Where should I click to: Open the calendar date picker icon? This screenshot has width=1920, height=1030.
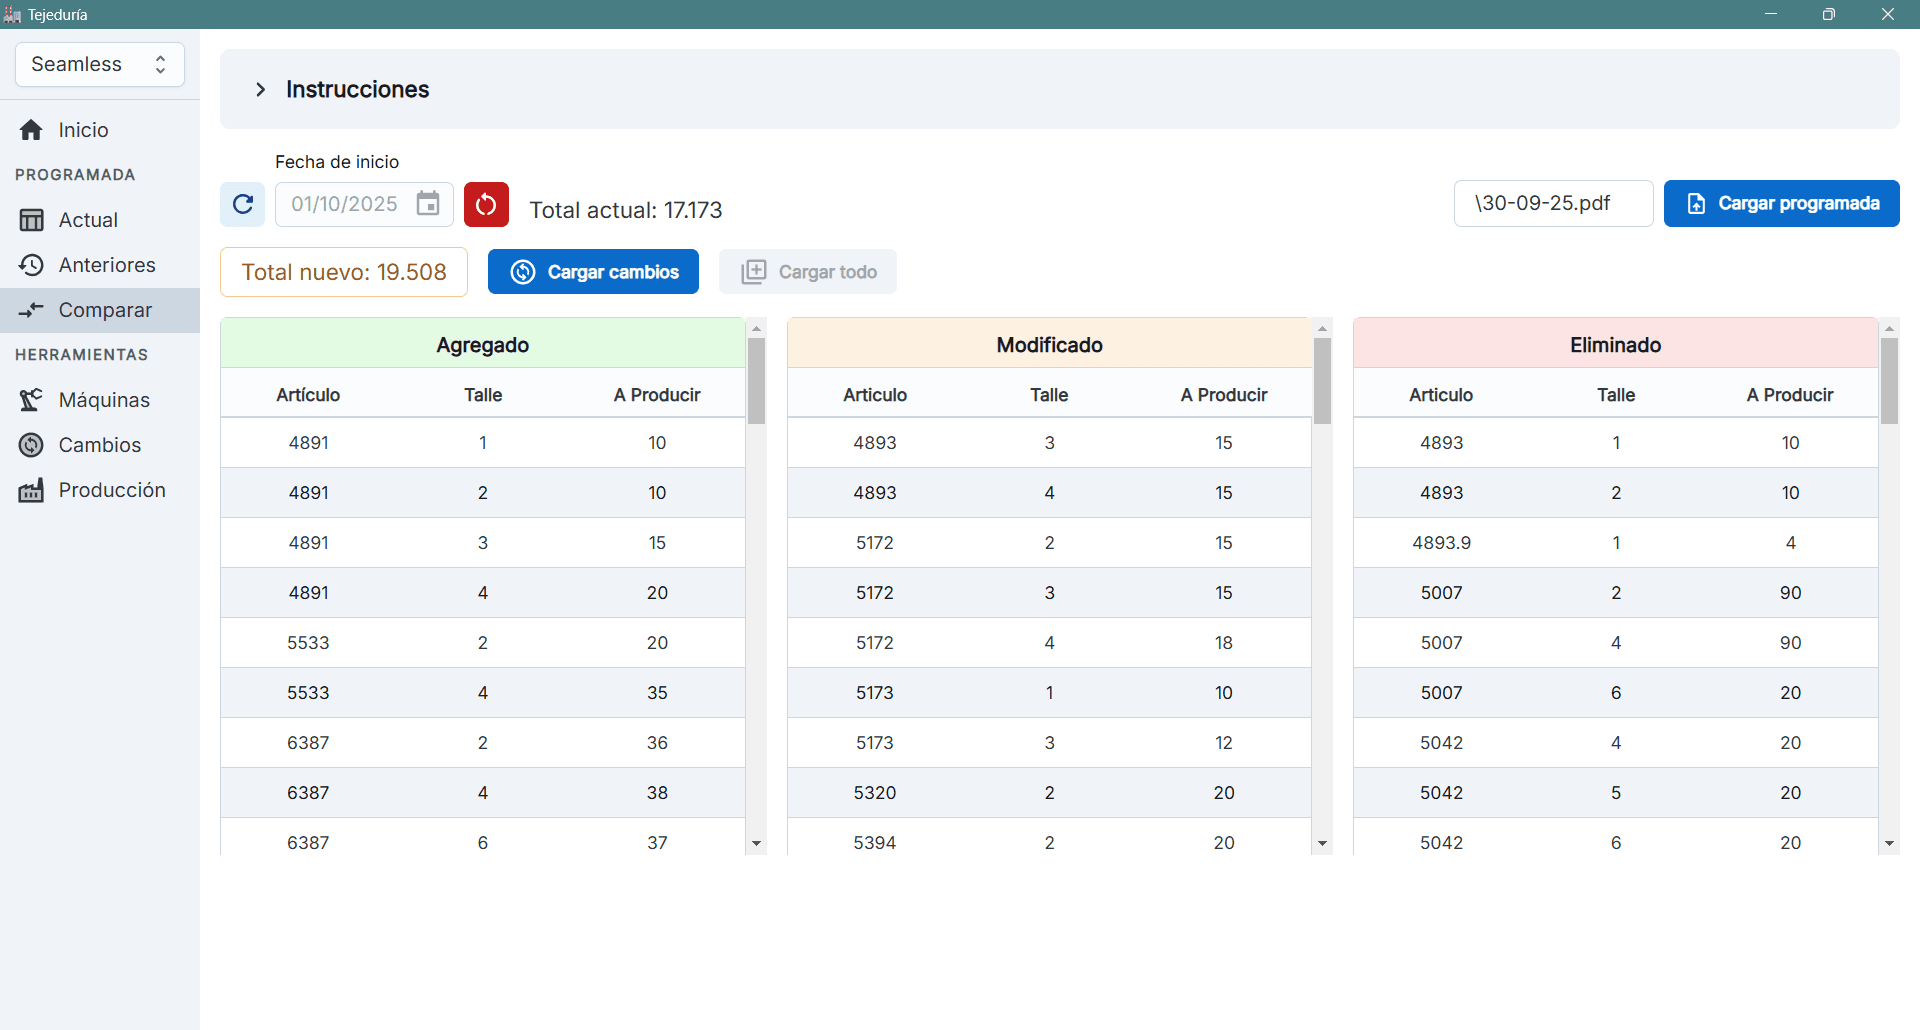(x=428, y=204)
